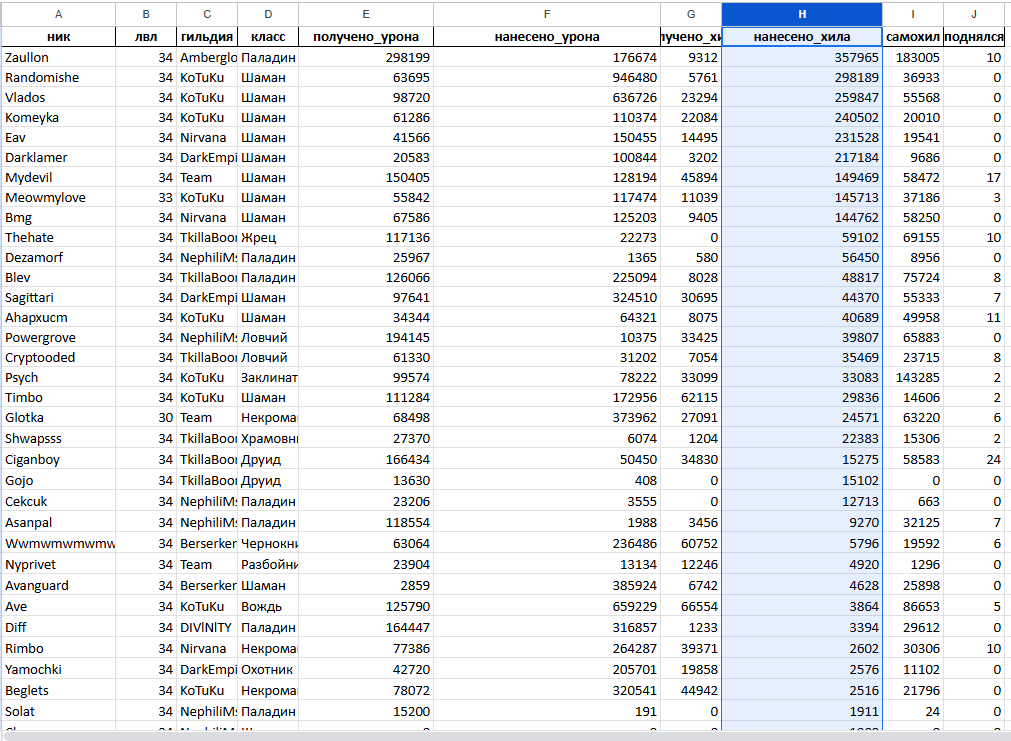Select the cell with nickname Darklamer
The image size is (1011, 741).
pos(58,157)
